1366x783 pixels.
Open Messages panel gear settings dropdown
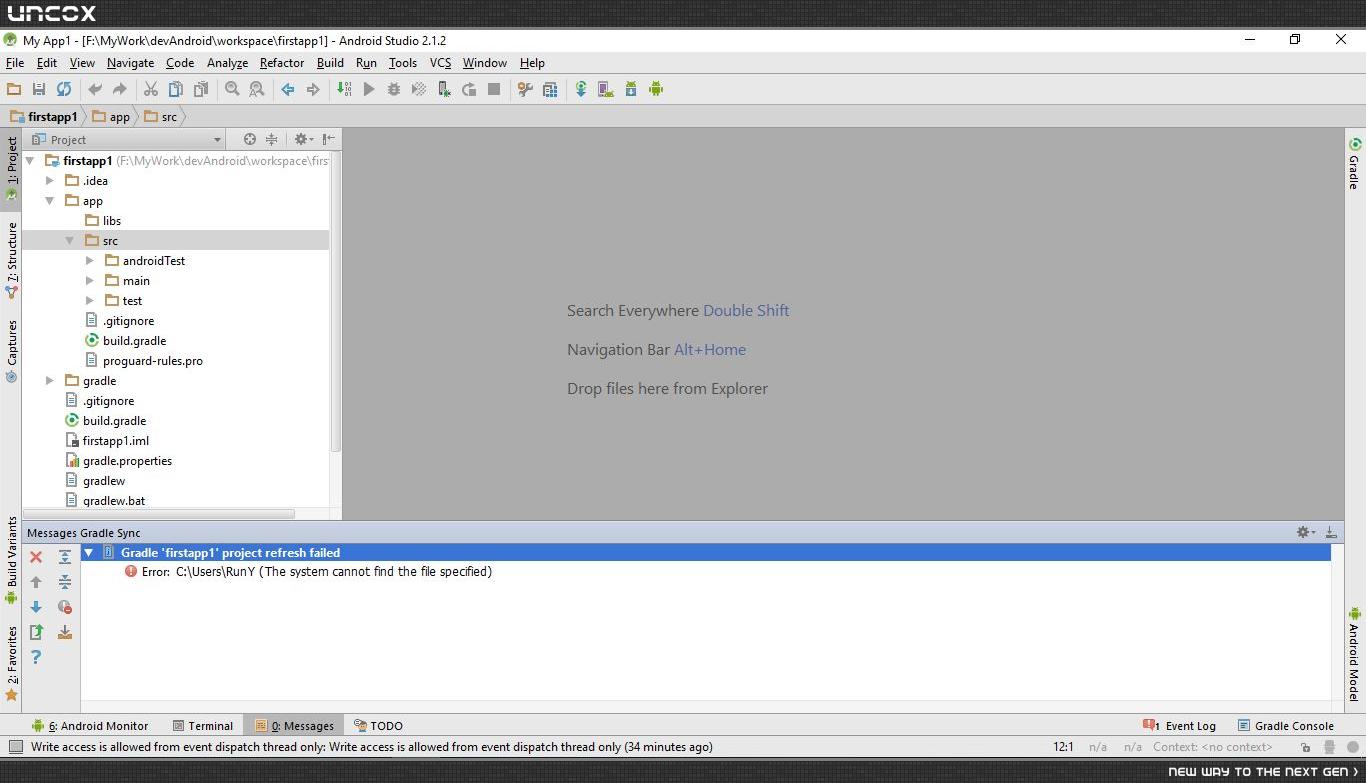[x=1306, y=532]
